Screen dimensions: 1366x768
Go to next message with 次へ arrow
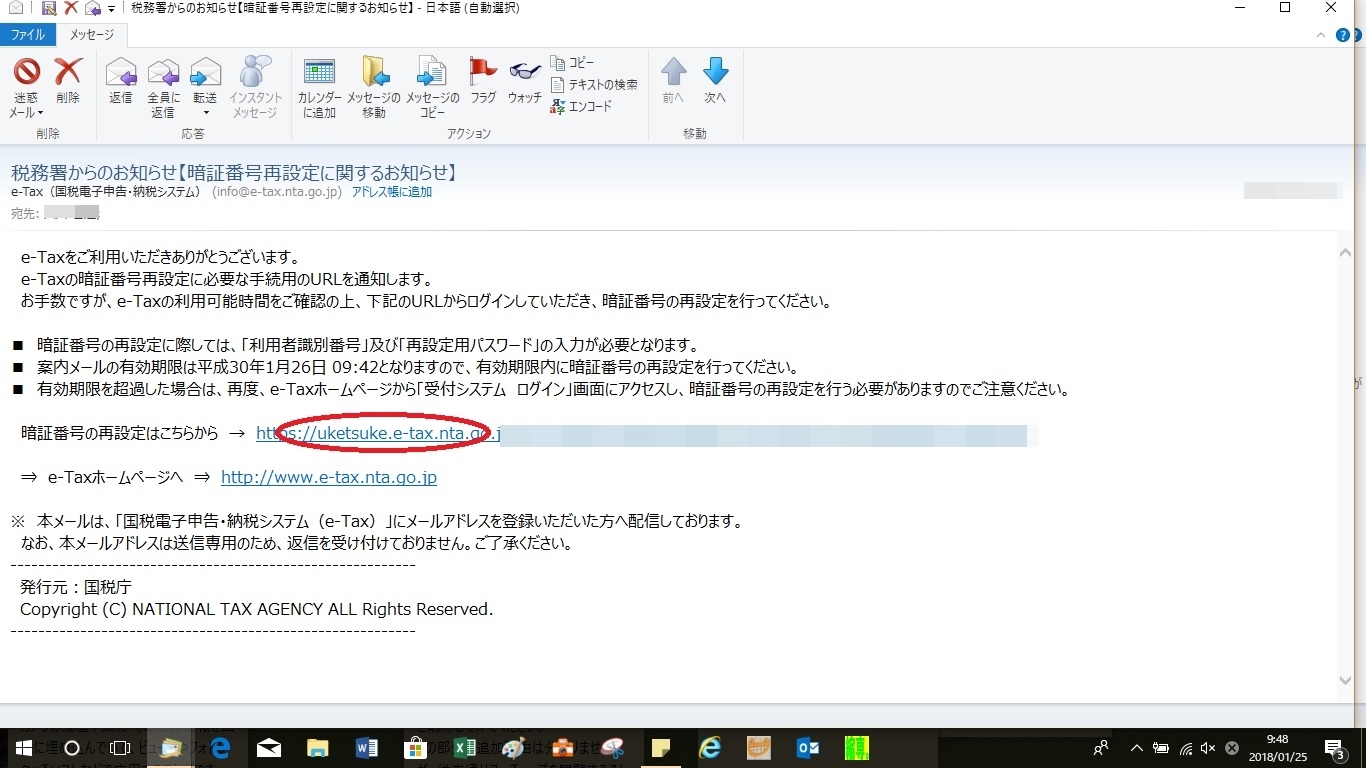(x=715, y=81)
